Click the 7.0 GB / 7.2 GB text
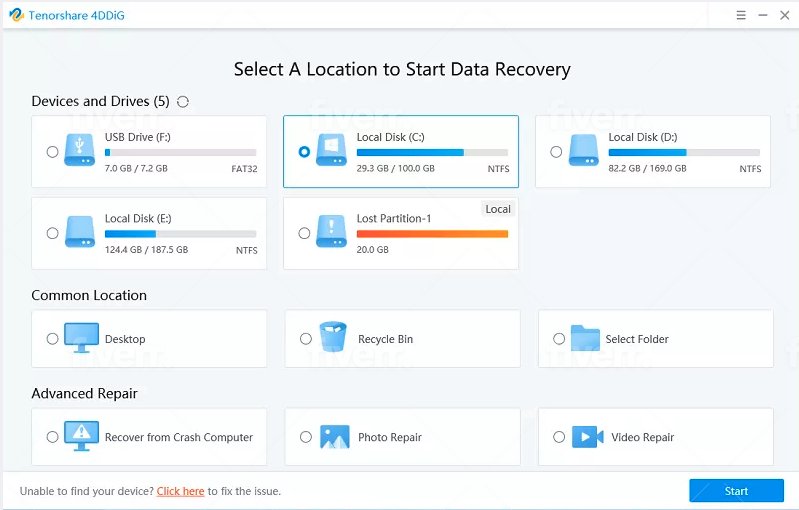This screenshot has height=510, width=799. [136, 168]
